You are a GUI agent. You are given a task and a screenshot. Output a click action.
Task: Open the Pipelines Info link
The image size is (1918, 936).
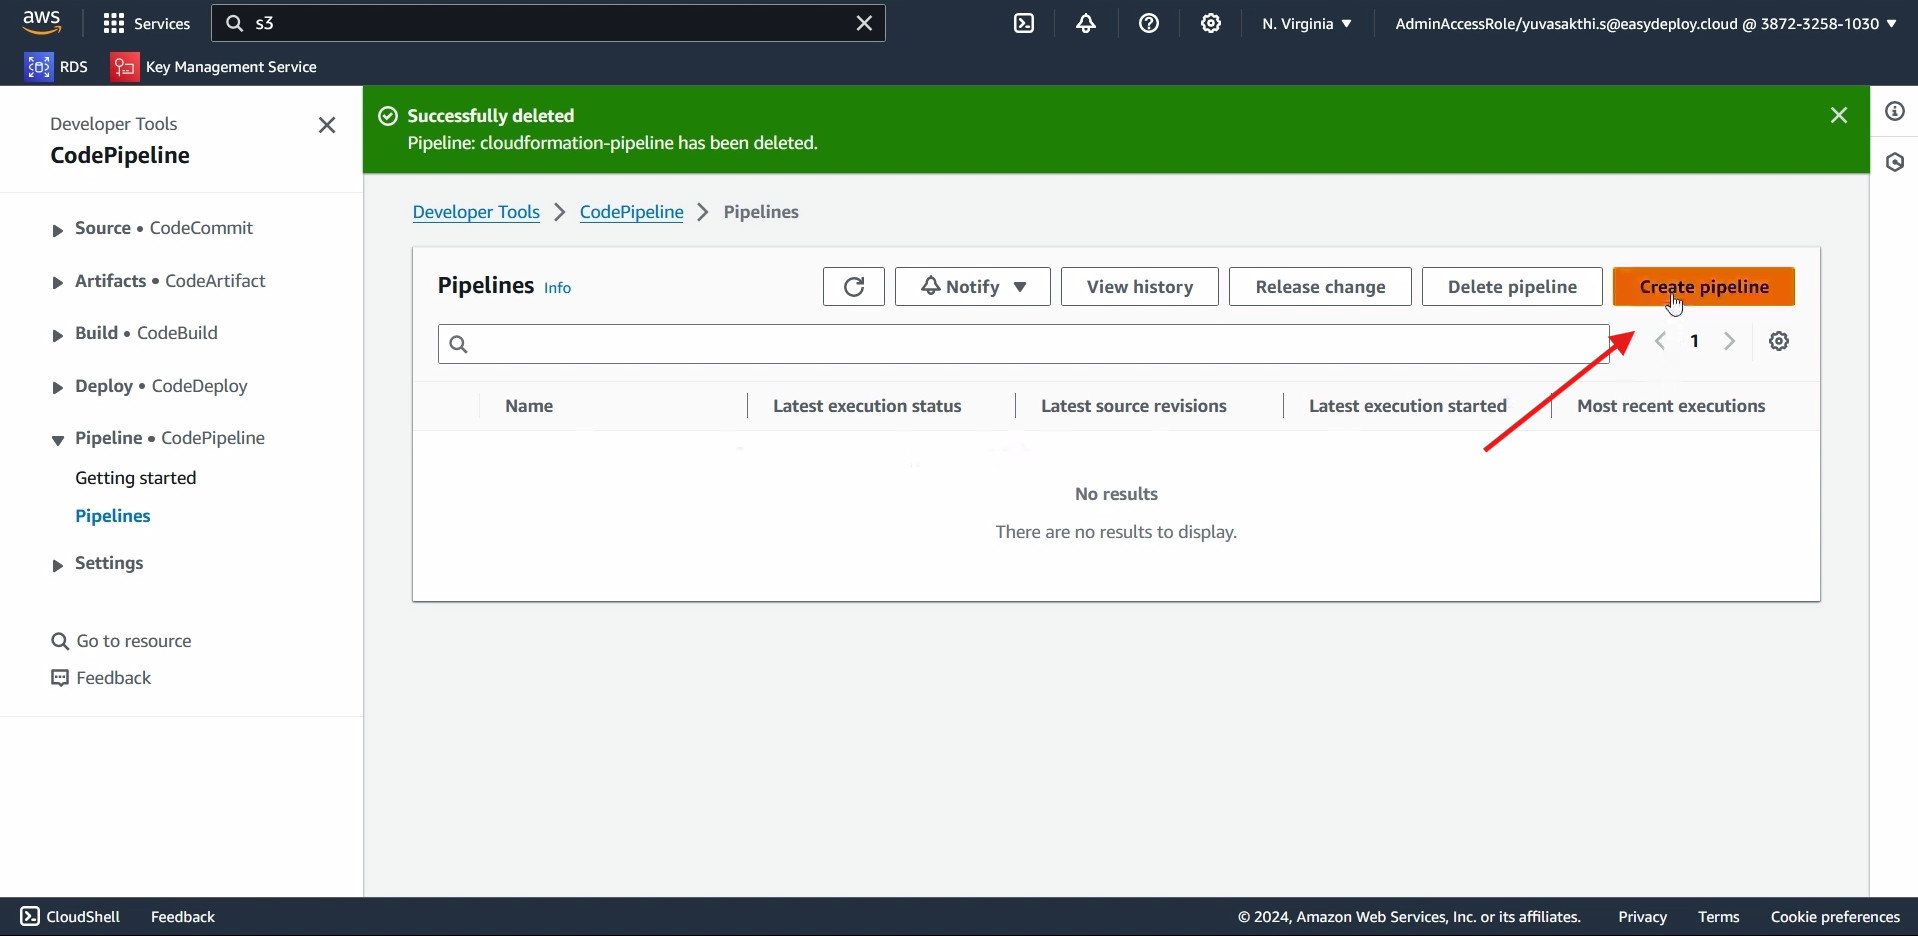pos(558,288)
